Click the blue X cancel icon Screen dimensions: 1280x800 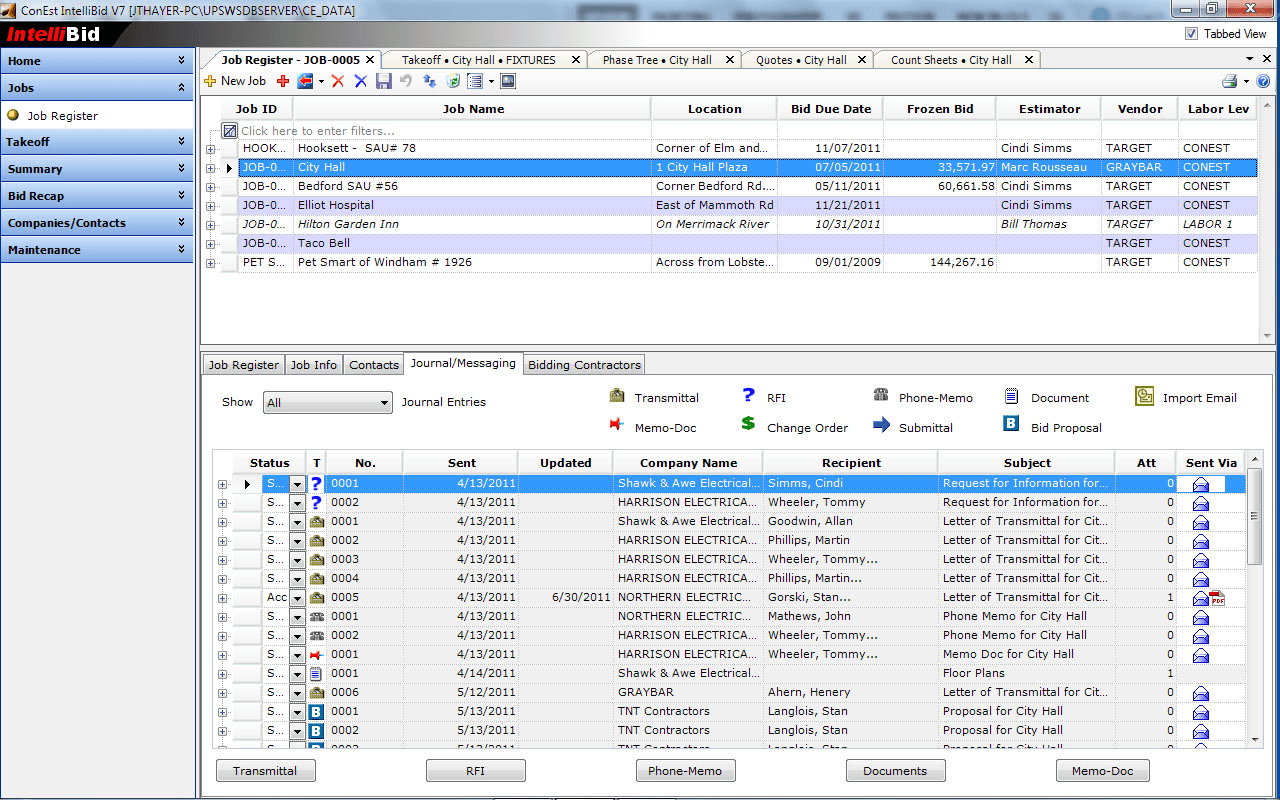click(x=361, y=81)
